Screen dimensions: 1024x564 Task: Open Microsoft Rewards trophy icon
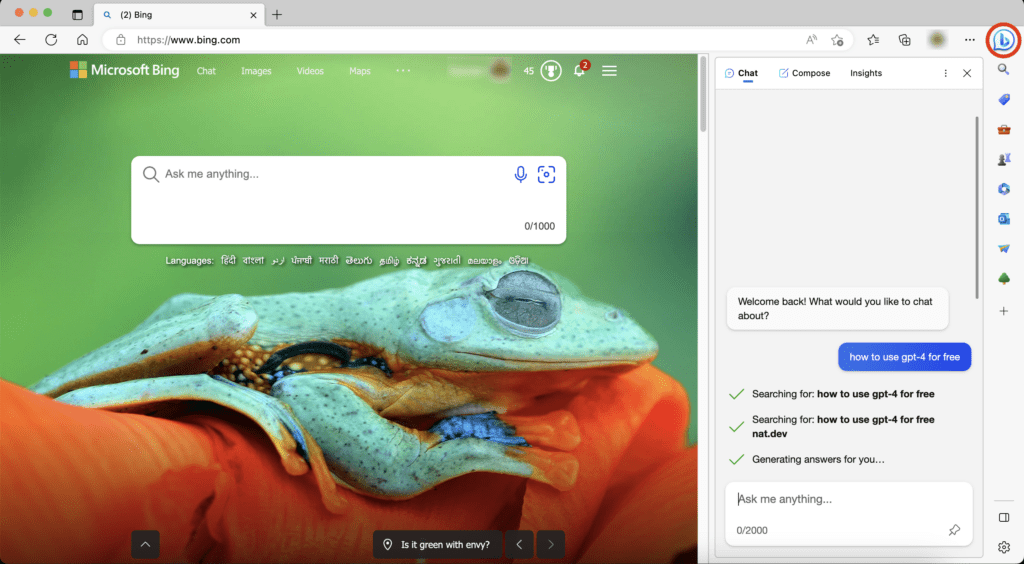[551, 70]
